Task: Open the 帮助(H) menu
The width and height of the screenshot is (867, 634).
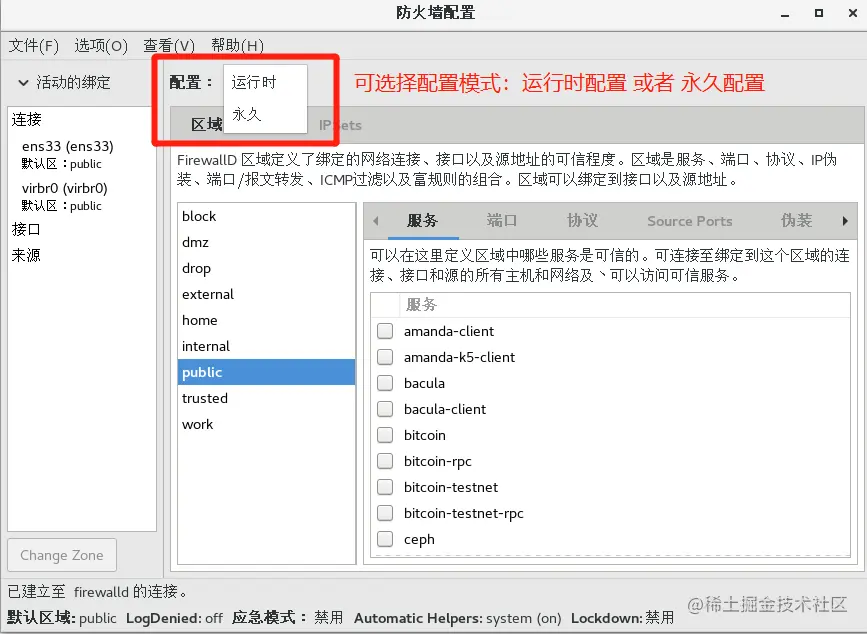Action: point(237,45)
